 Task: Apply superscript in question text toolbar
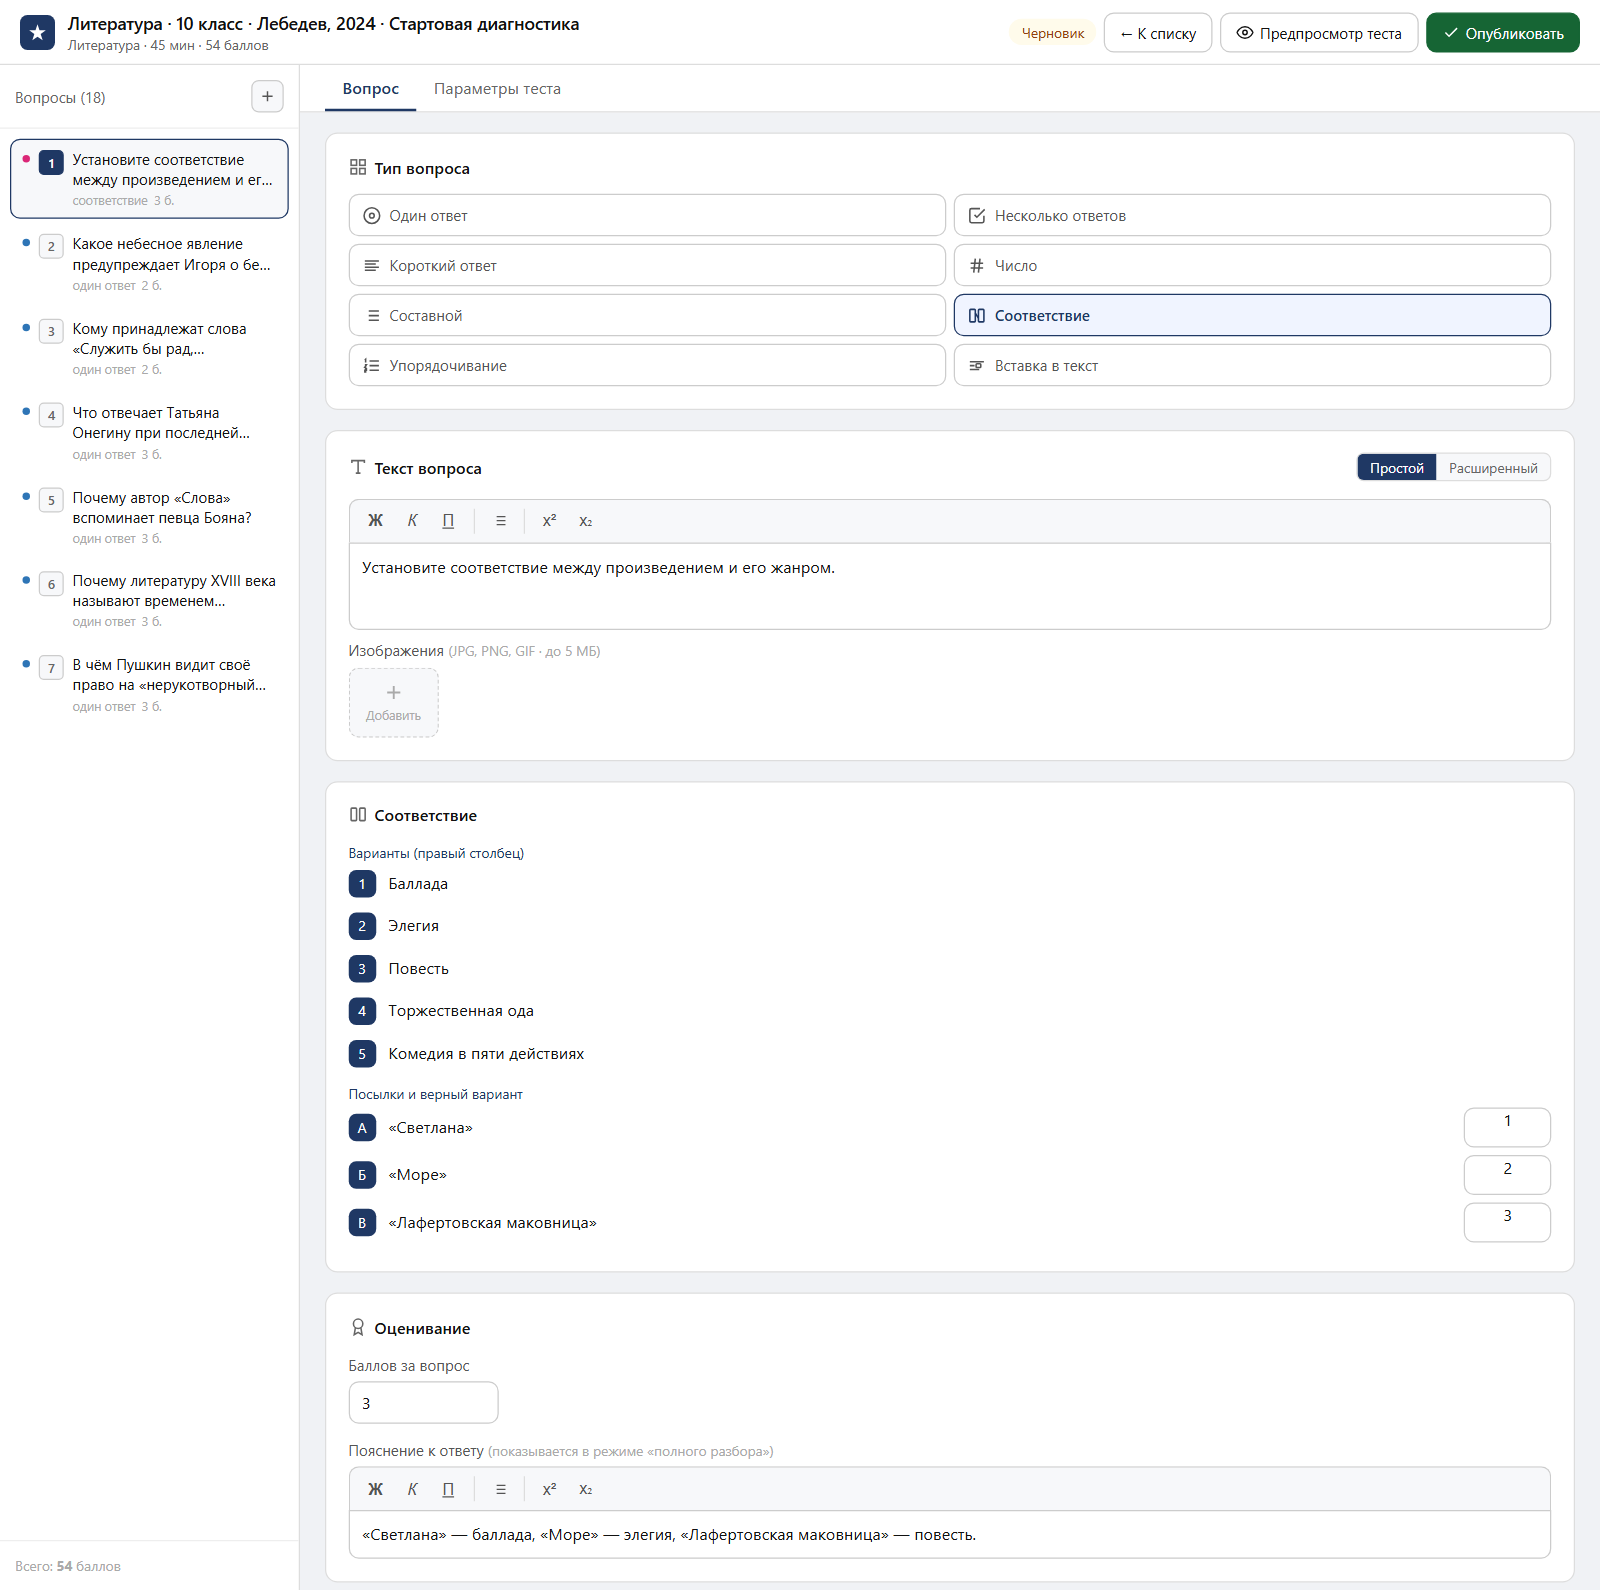pyautogui.click(x=549, y=521)
